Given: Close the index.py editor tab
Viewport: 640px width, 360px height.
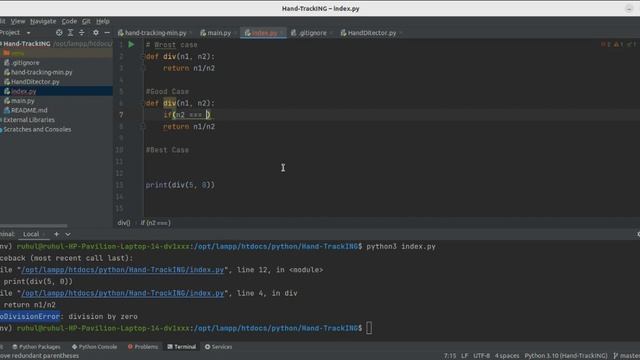Looking at the screenshot, I should pyautogui.click(x=282, y=33).
